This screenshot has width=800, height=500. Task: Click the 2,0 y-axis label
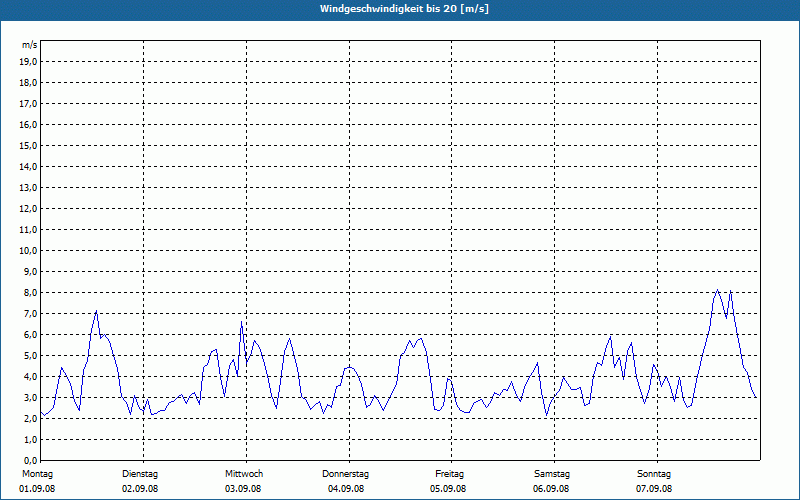click(30, 419)
